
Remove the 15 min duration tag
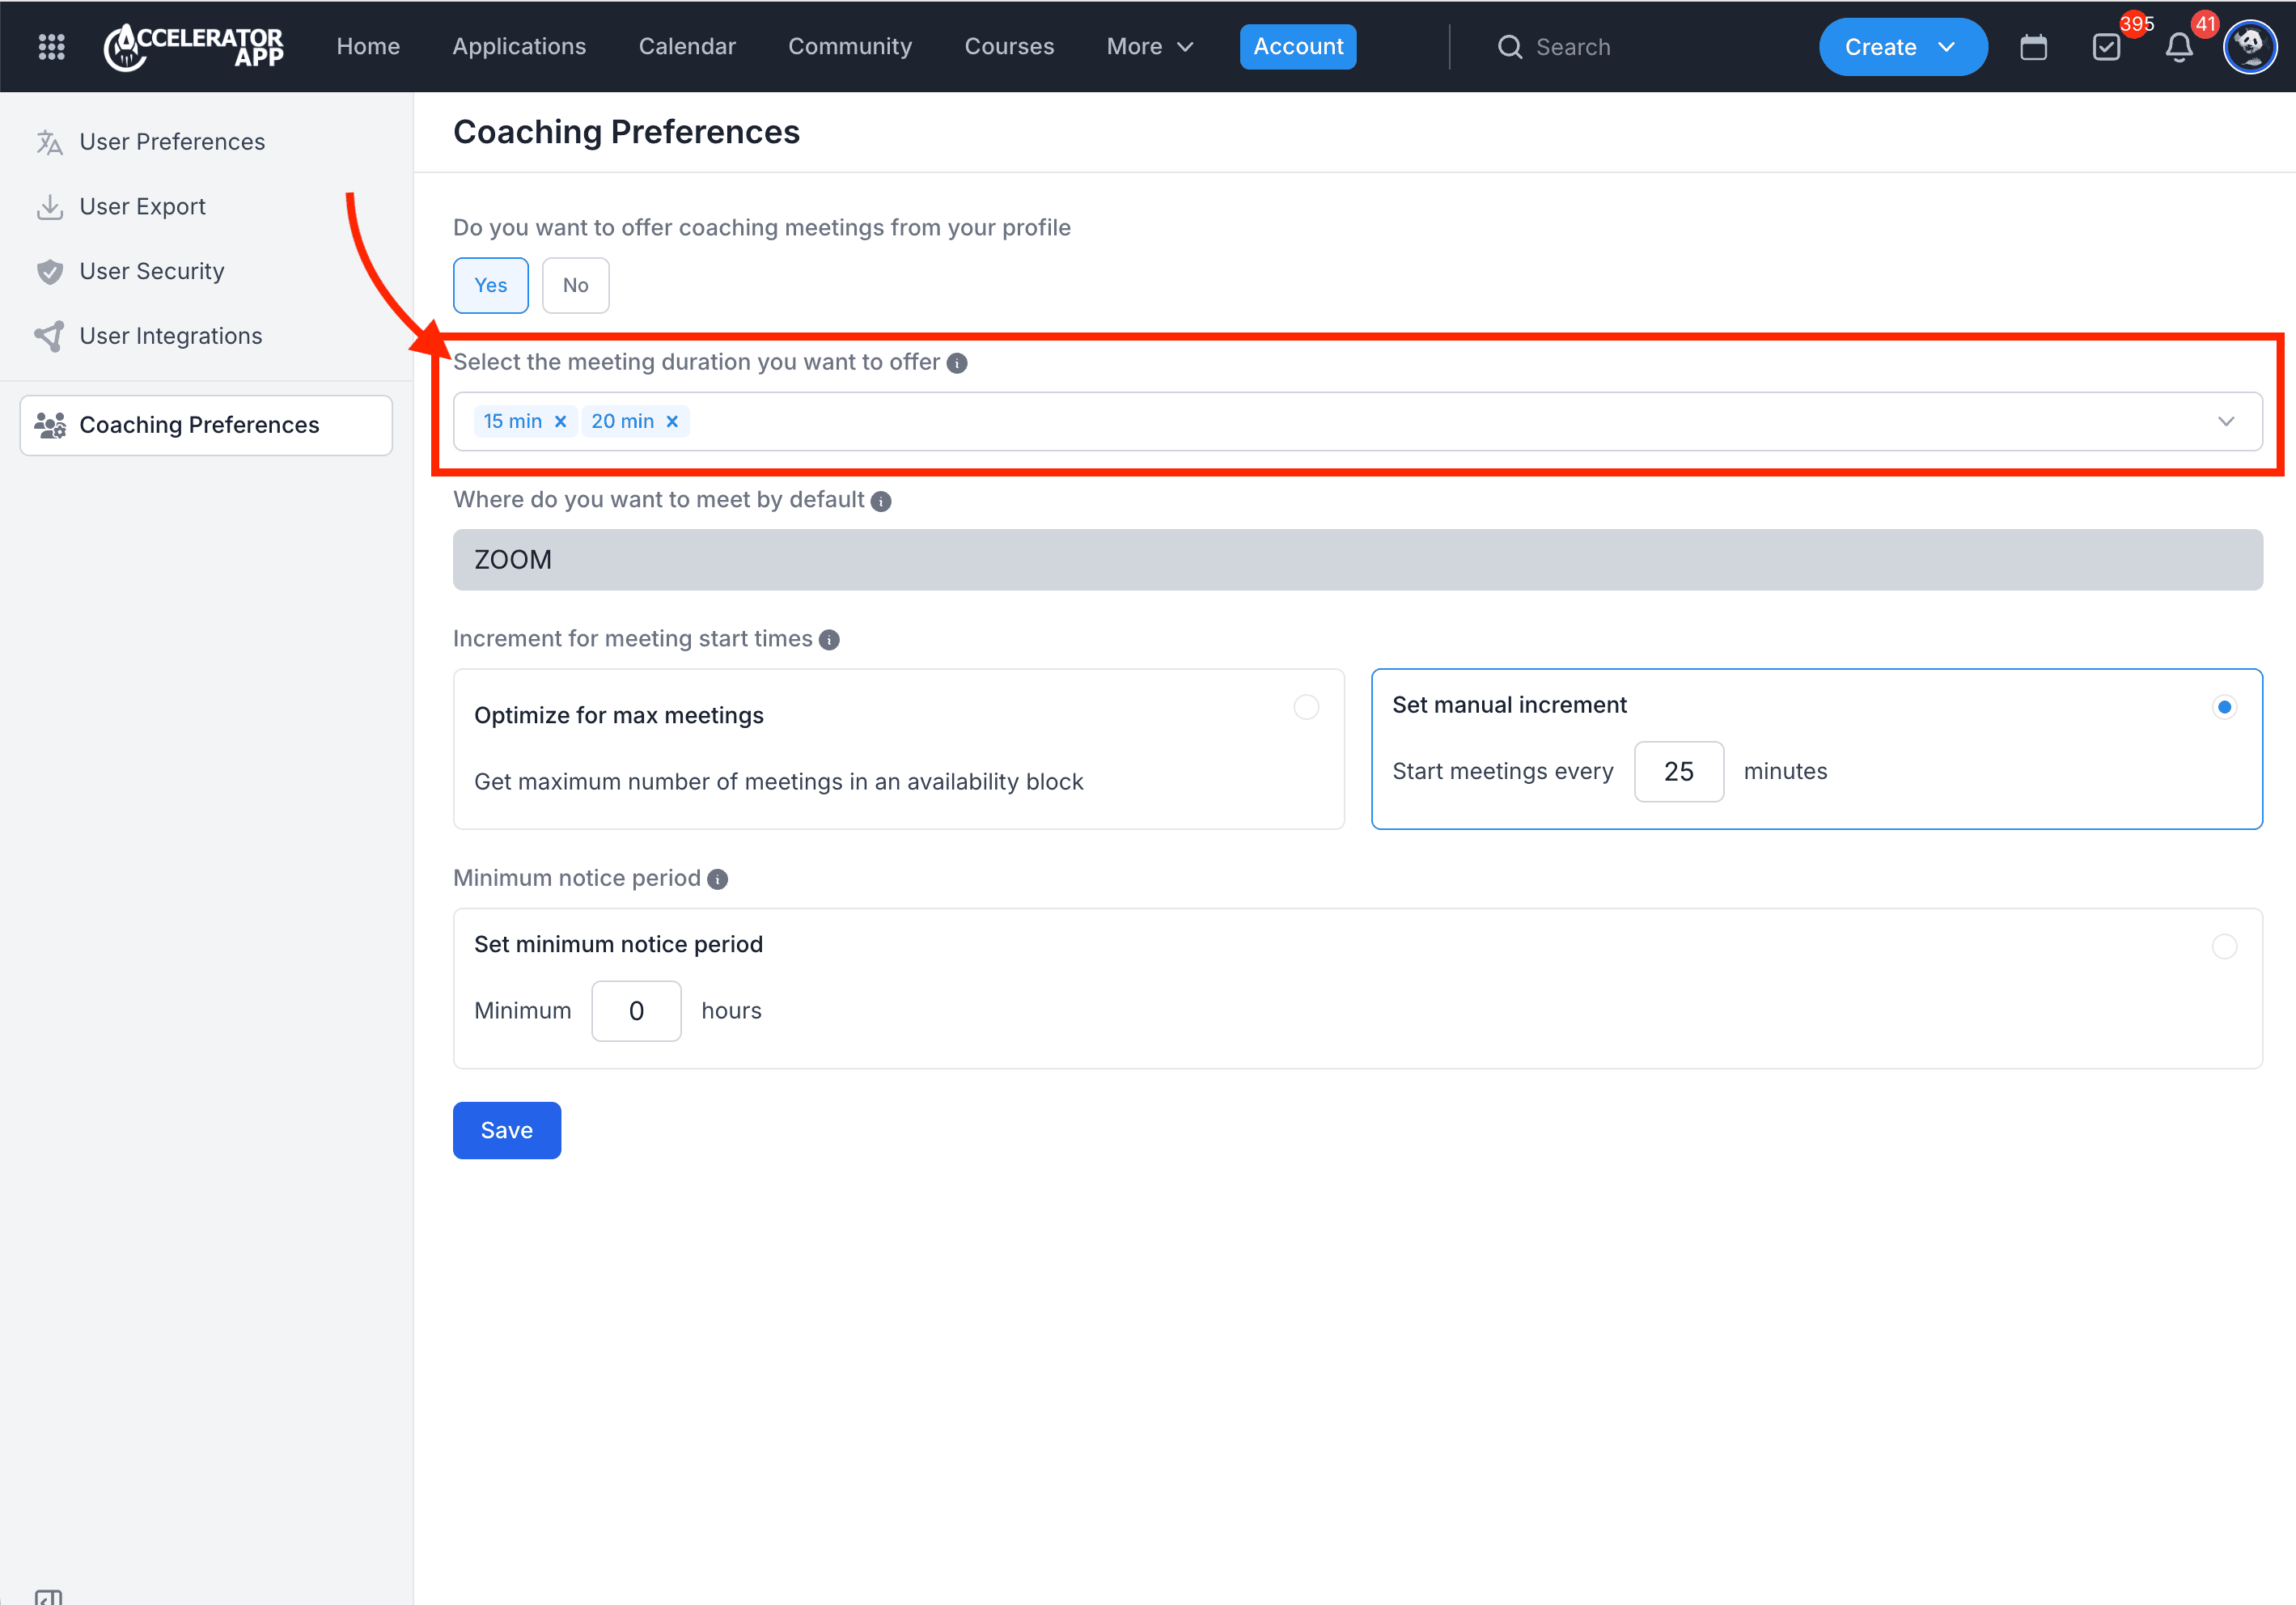561,422
